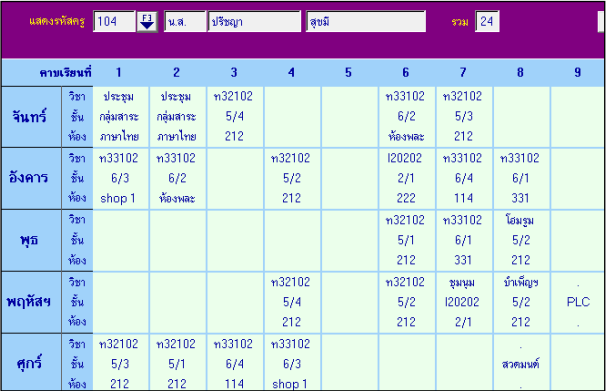Select Monday period 3 cell ท32102 5/4
Screen dimensions: 607x391
[x=235, y=117]
